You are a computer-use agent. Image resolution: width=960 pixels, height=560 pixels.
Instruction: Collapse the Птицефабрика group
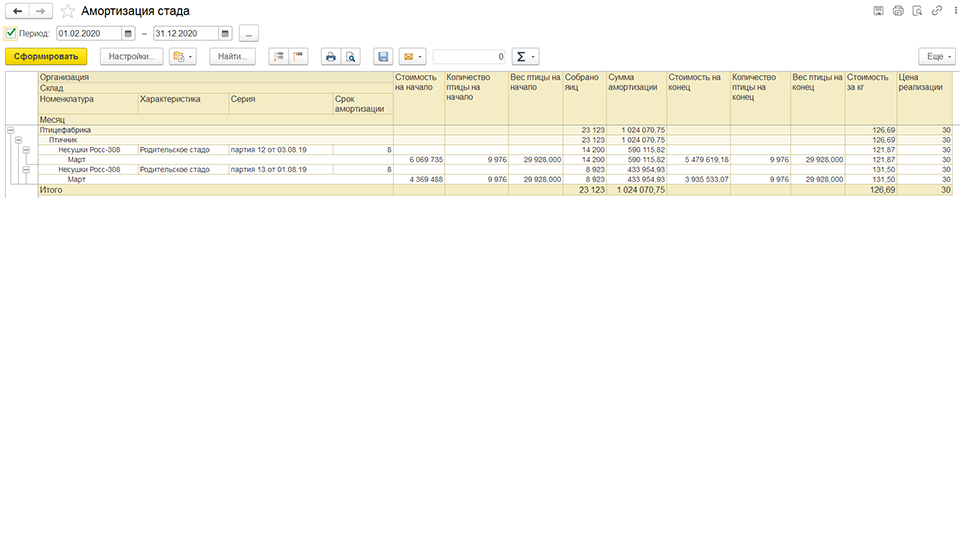click(10, 130)
